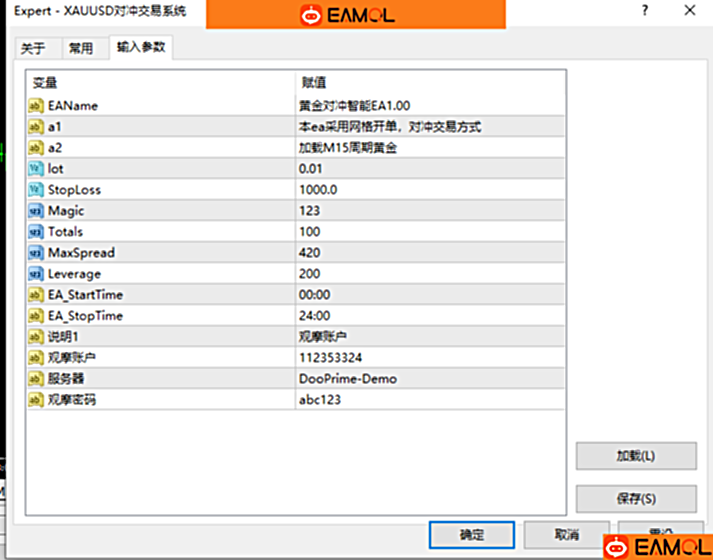This screenshot has width=713, height=560.
Task: Click the integer icon beside Magic
Action: point(36,211)
